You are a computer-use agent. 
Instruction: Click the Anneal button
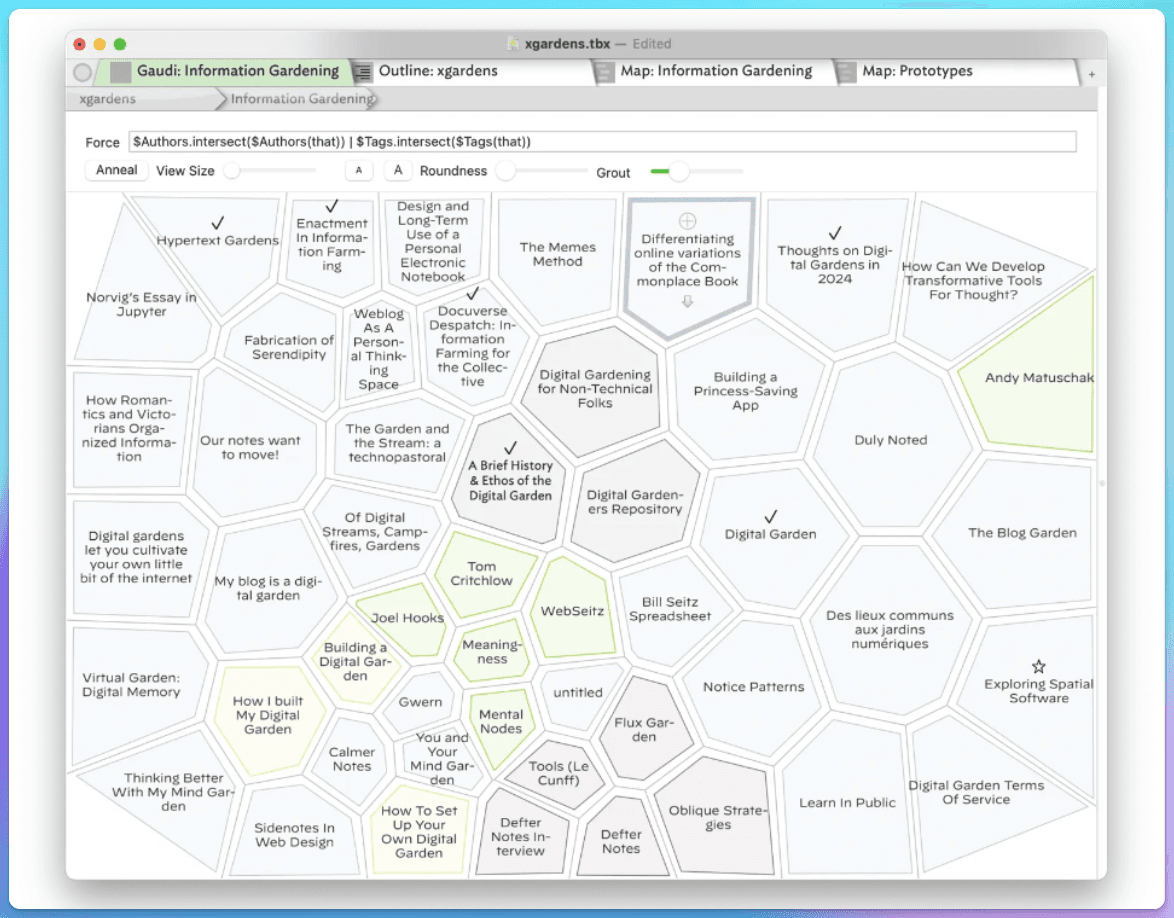click(x=116, y=171)
